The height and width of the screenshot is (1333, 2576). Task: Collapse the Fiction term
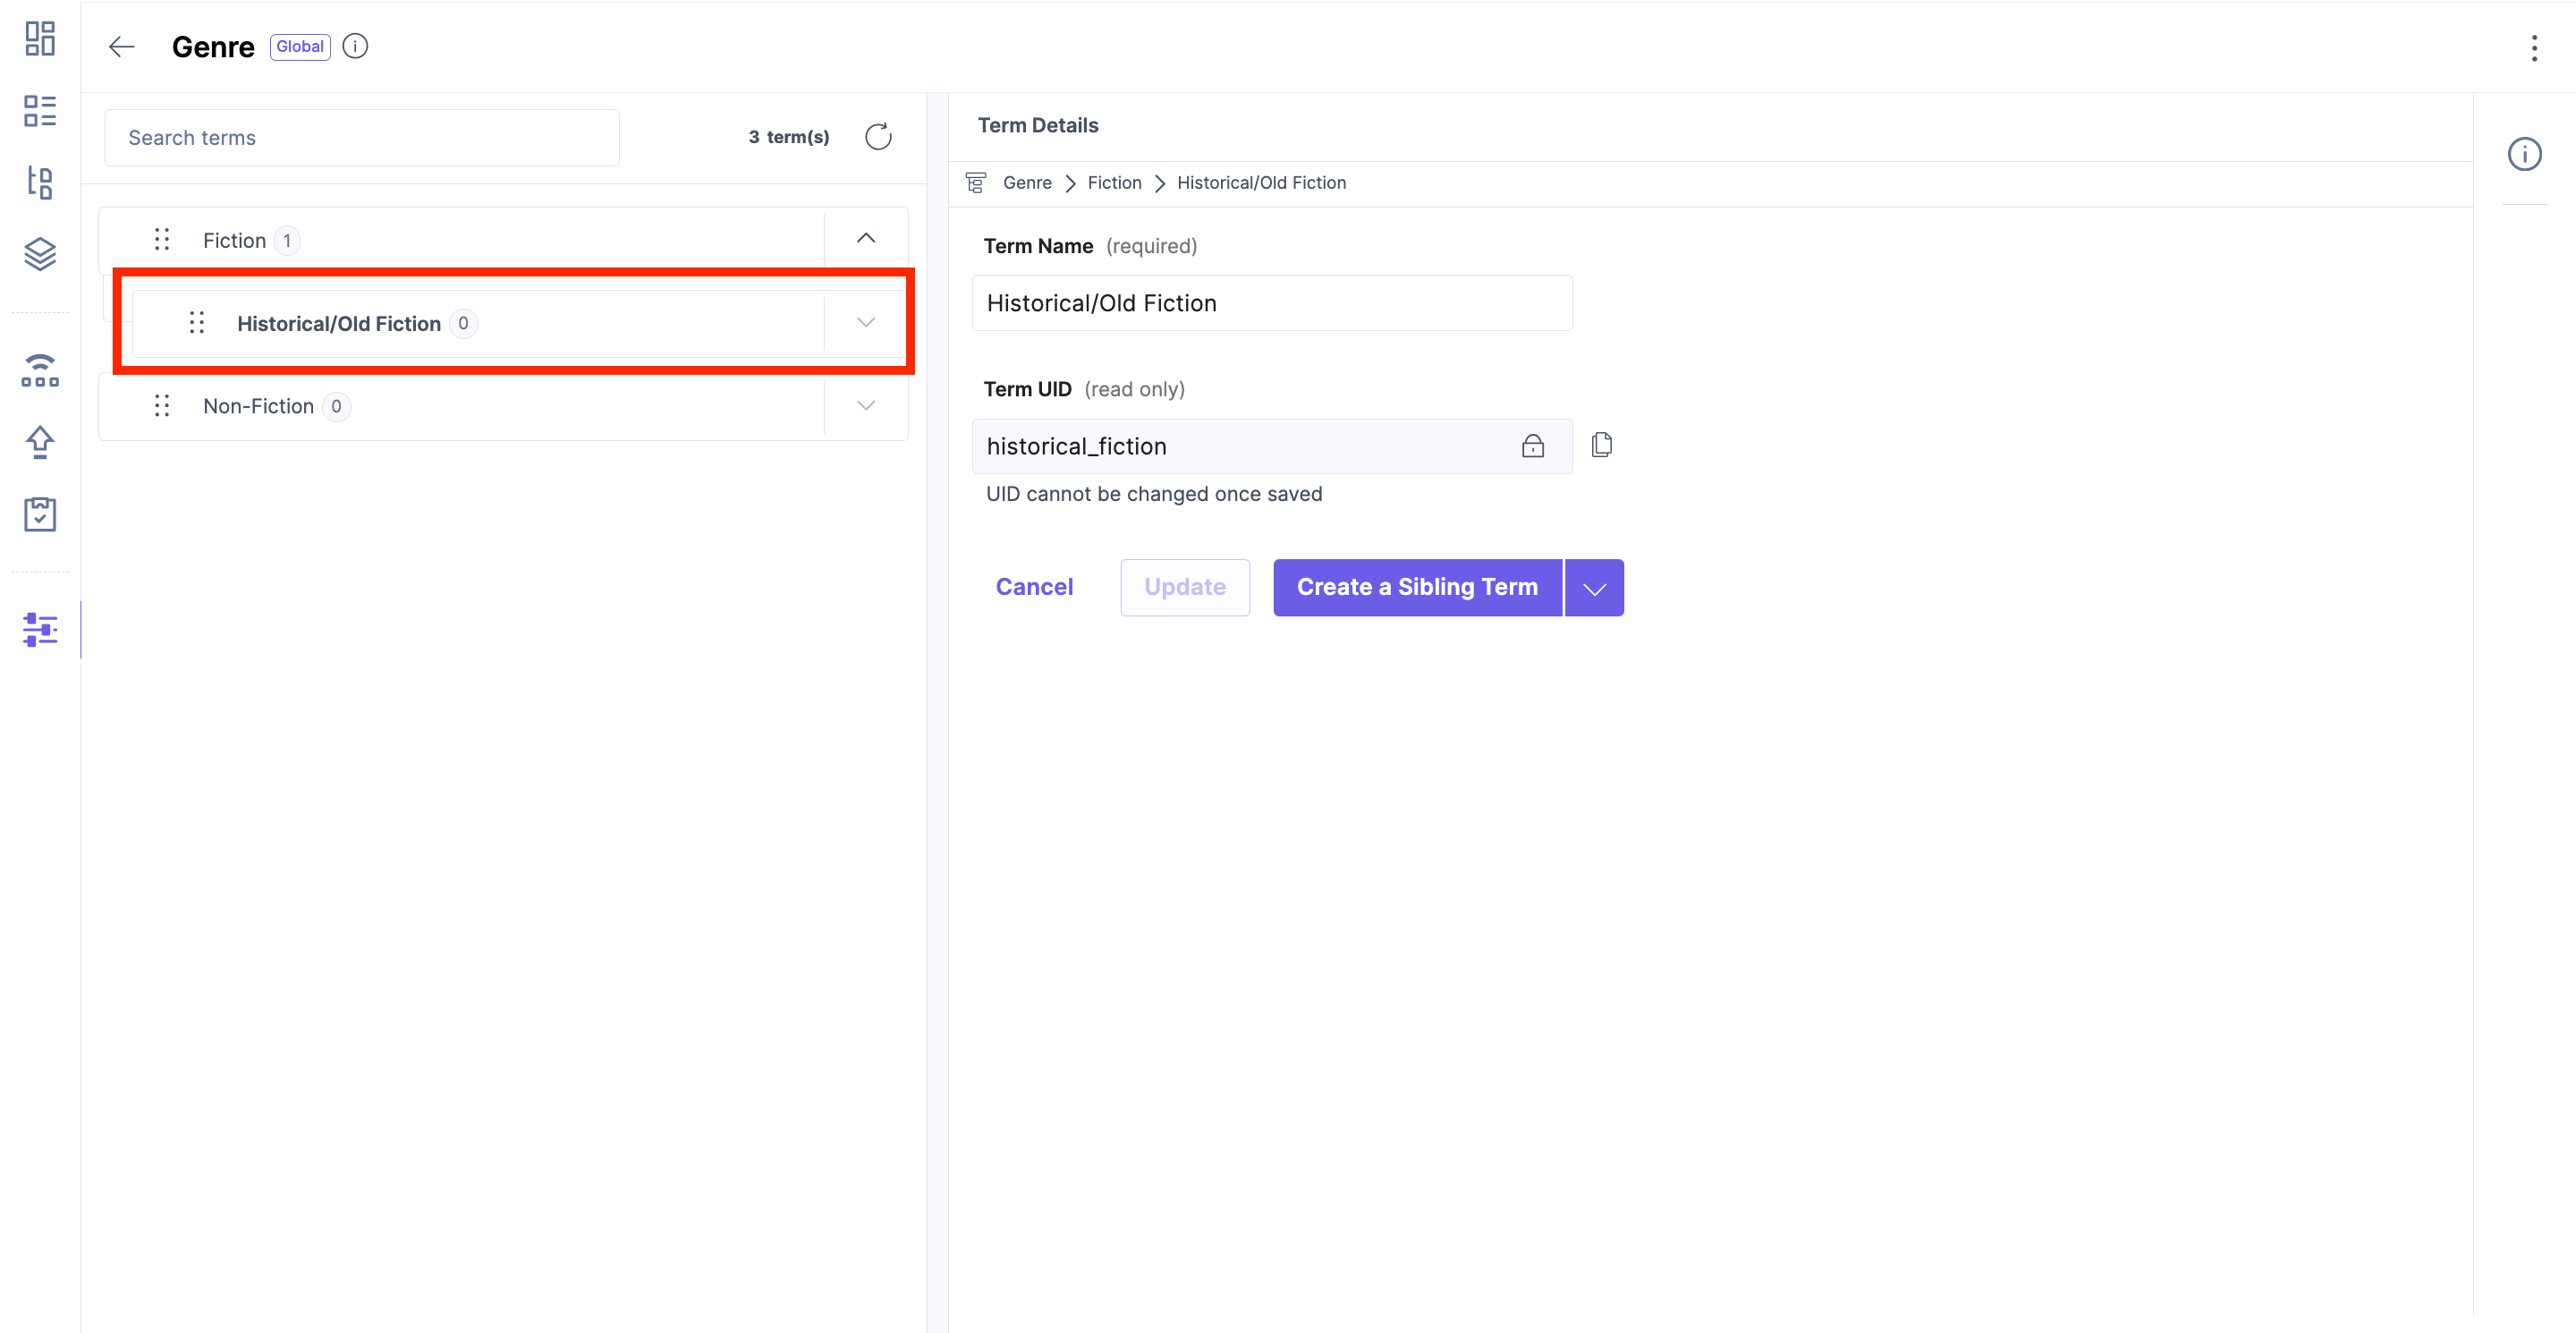866,239
